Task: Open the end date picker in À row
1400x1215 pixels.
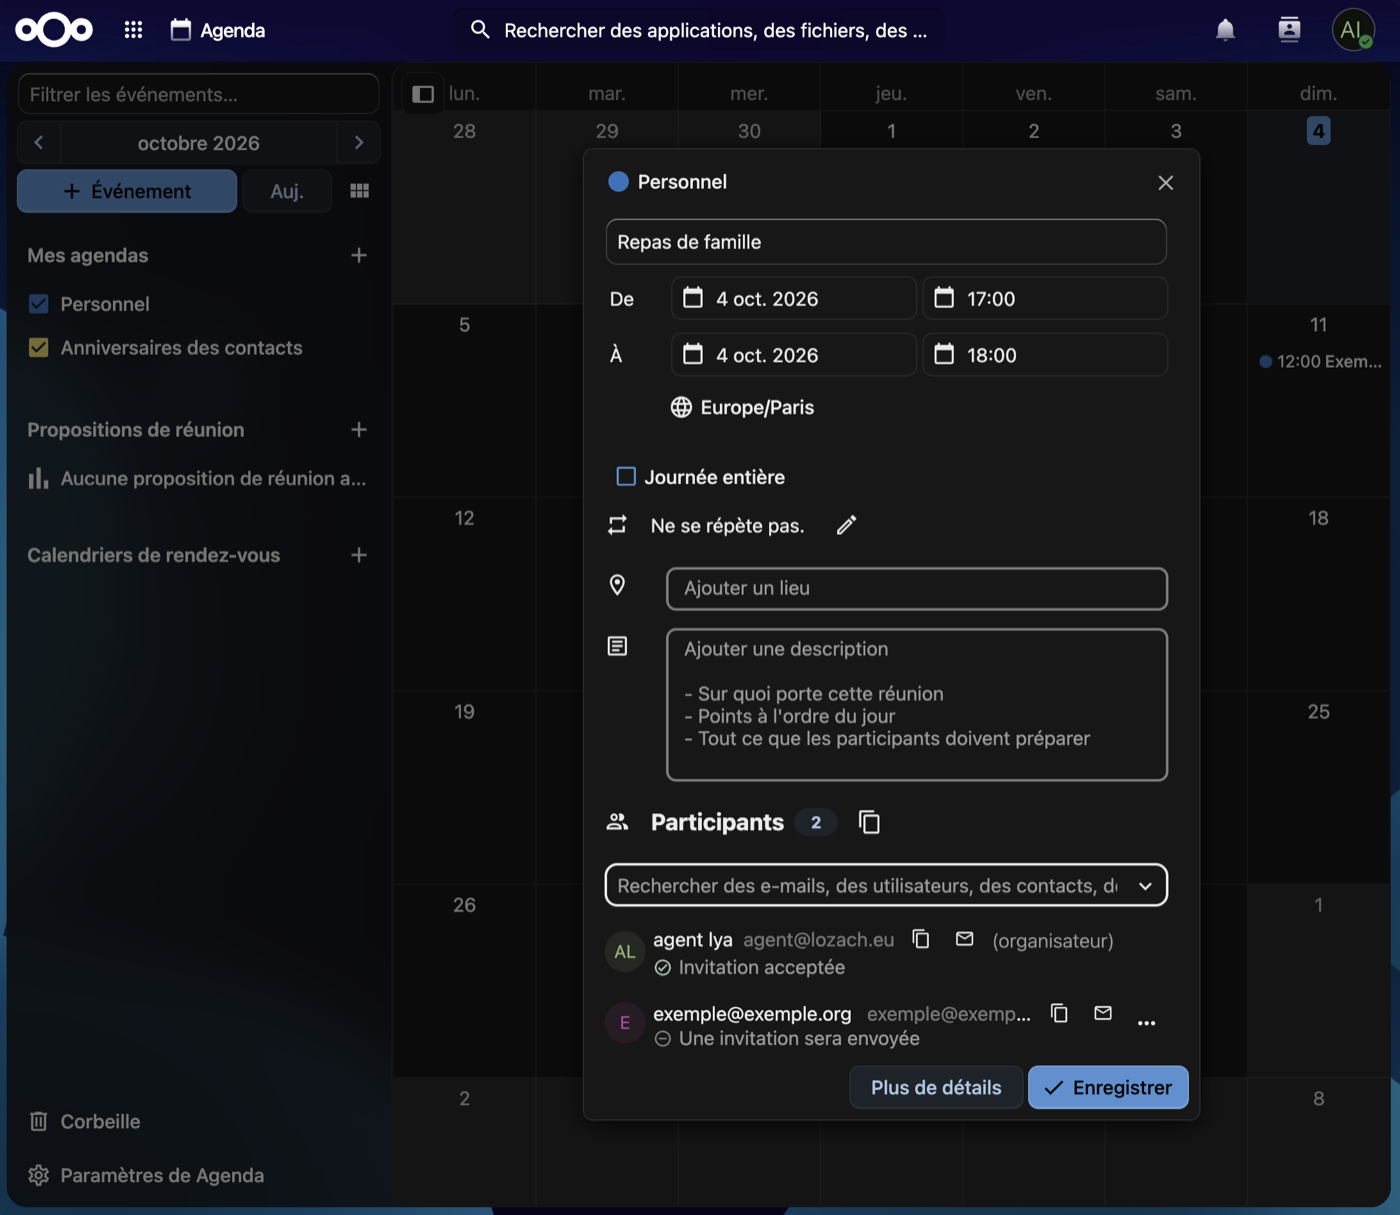Action: click(x=794, y=355)
